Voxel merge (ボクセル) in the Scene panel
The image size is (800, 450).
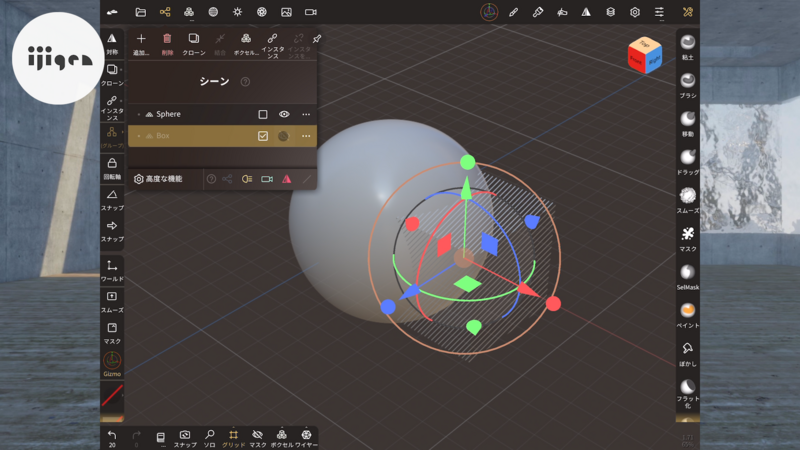point(246,44)
